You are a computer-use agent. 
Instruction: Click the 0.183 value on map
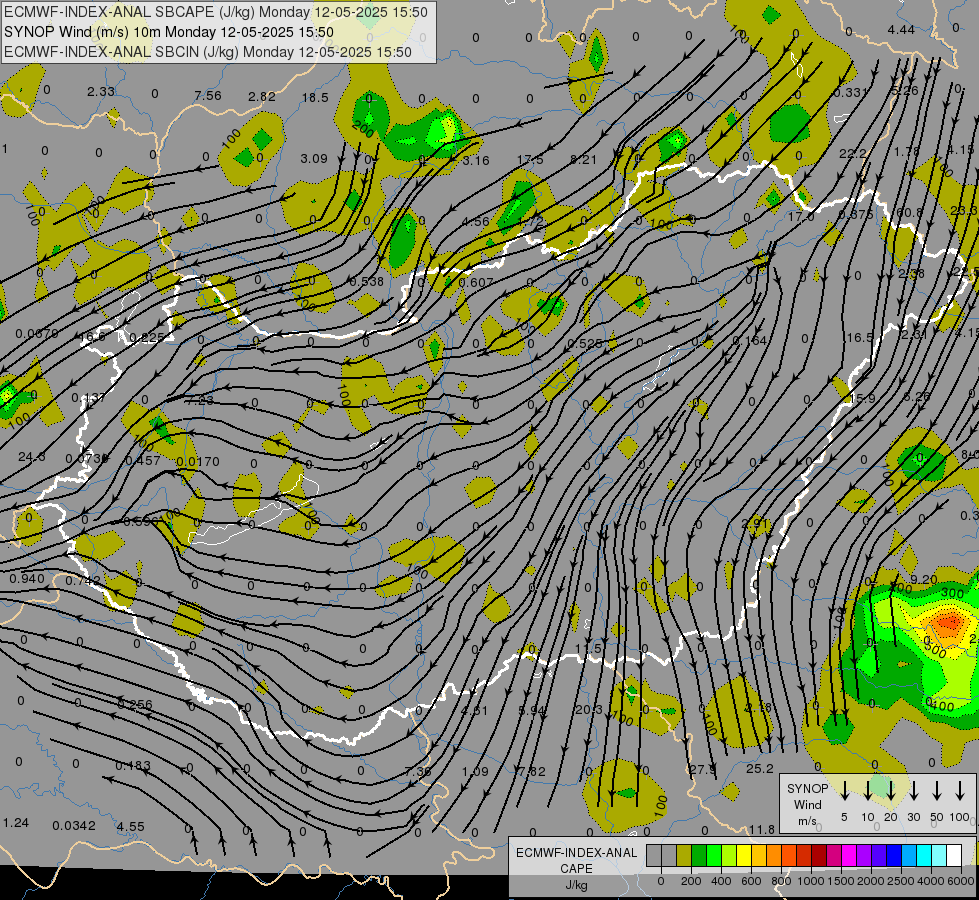tap(133, 765)
